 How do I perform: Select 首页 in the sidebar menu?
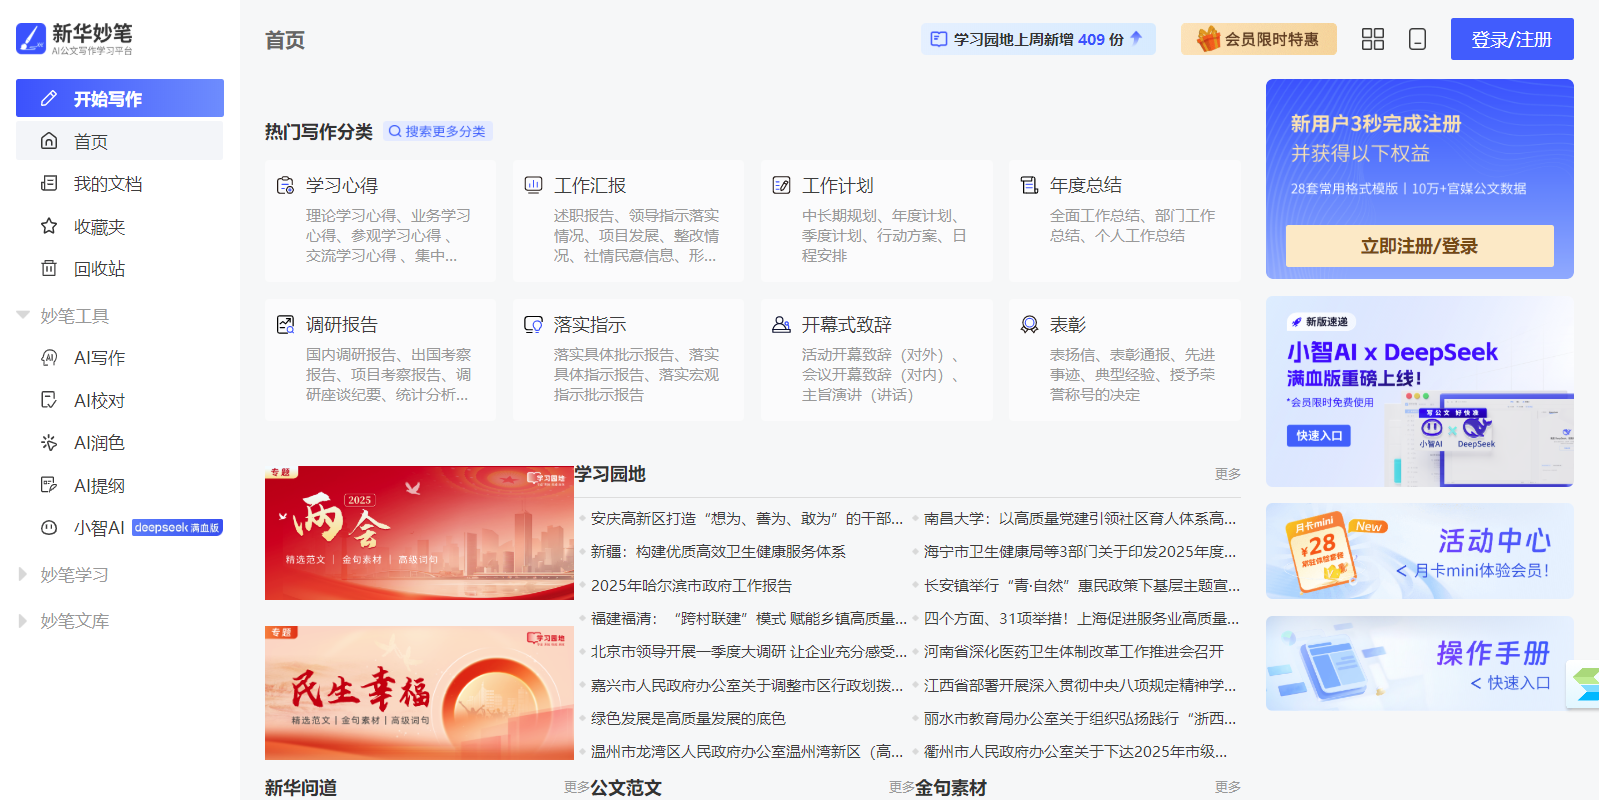pos(91,142)
